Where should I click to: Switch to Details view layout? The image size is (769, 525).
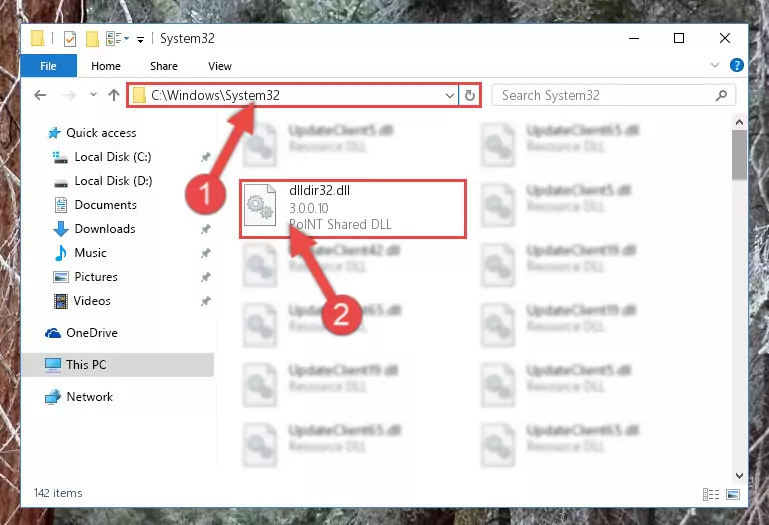(x=711, y=495)
